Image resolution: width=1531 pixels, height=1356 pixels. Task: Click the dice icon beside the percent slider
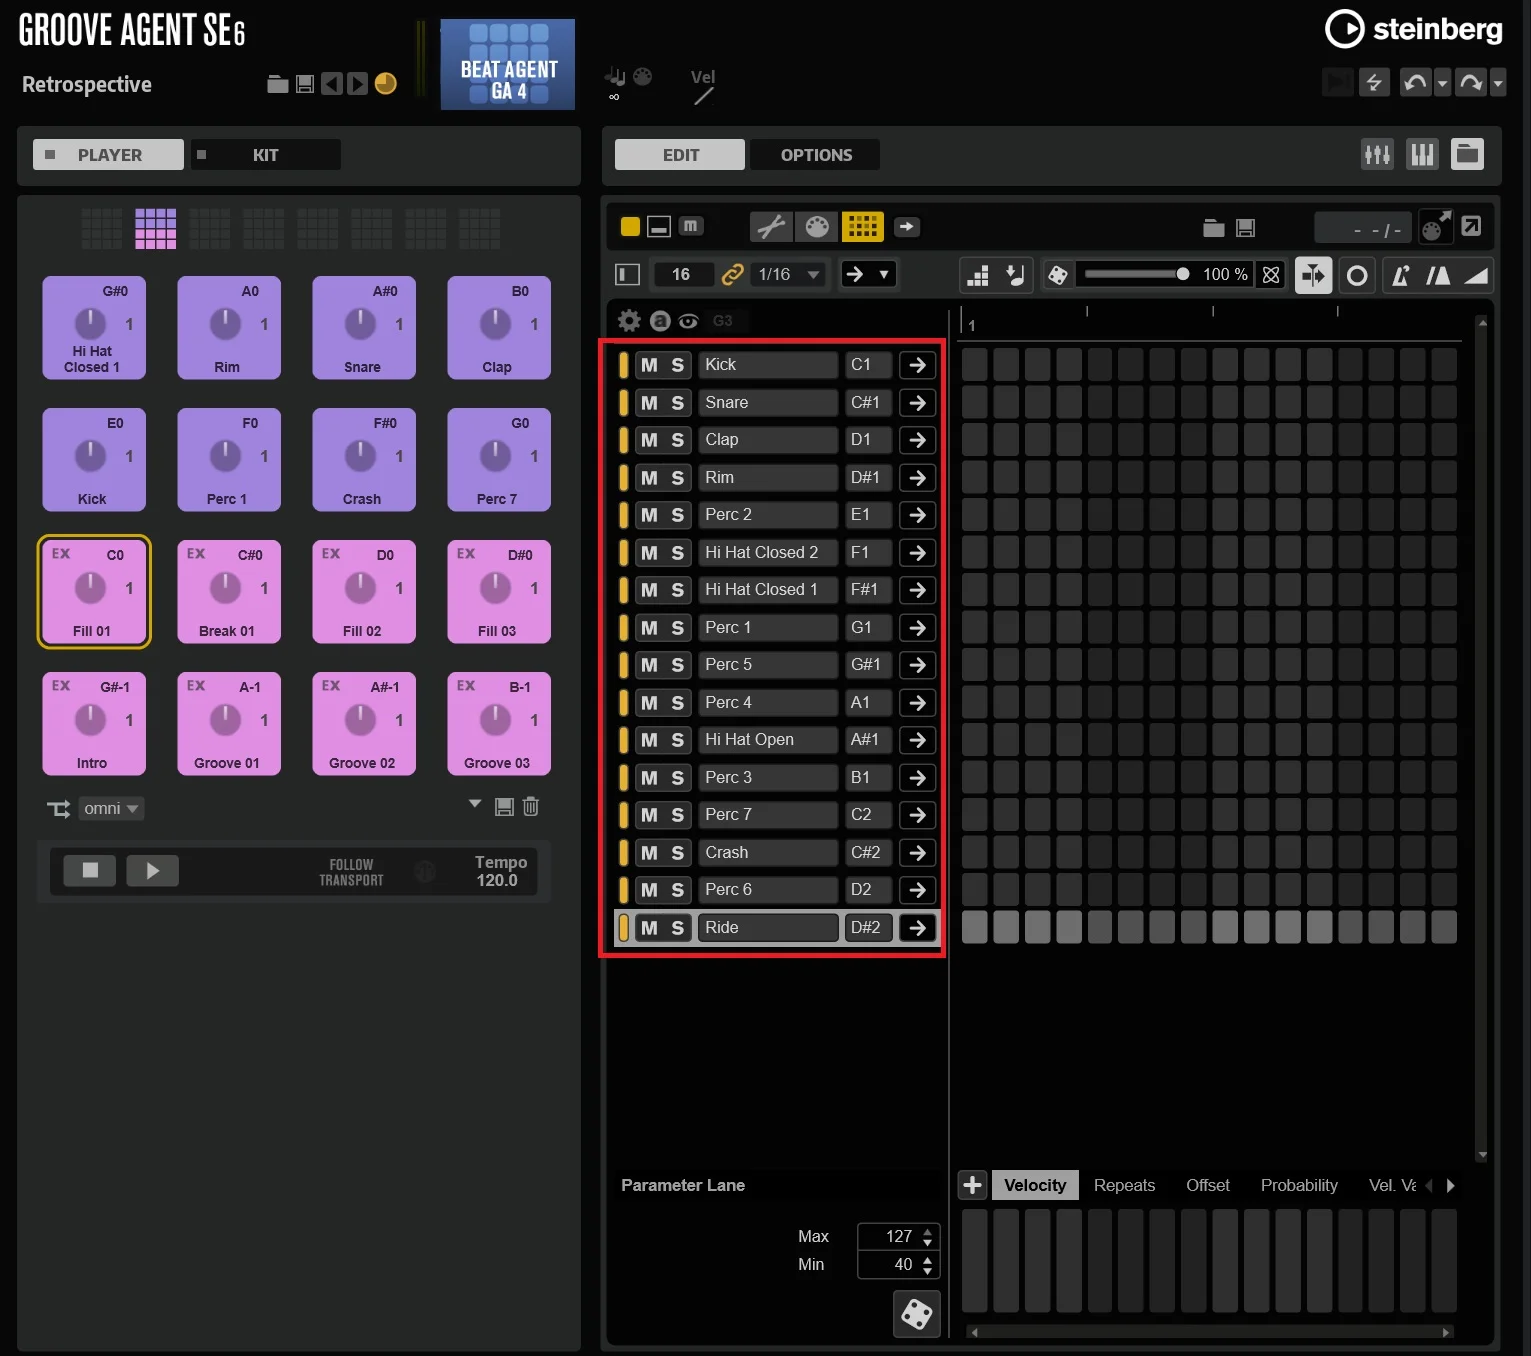pyautogui.click(x=1058, y=275)
